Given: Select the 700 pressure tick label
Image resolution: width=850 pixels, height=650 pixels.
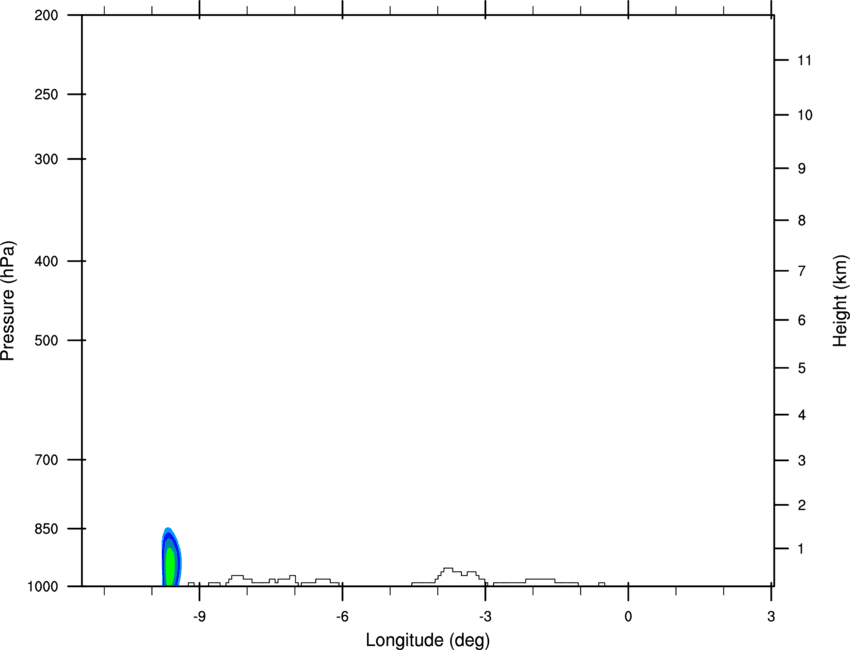Looking at the screenshot, I should point(46,460).
